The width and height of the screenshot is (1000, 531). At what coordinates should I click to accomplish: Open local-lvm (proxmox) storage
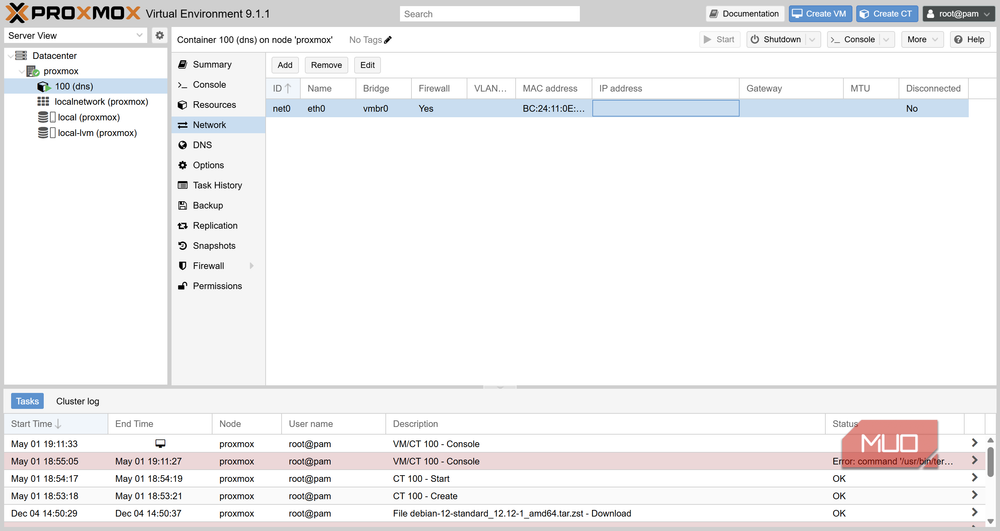pos(97,133)
